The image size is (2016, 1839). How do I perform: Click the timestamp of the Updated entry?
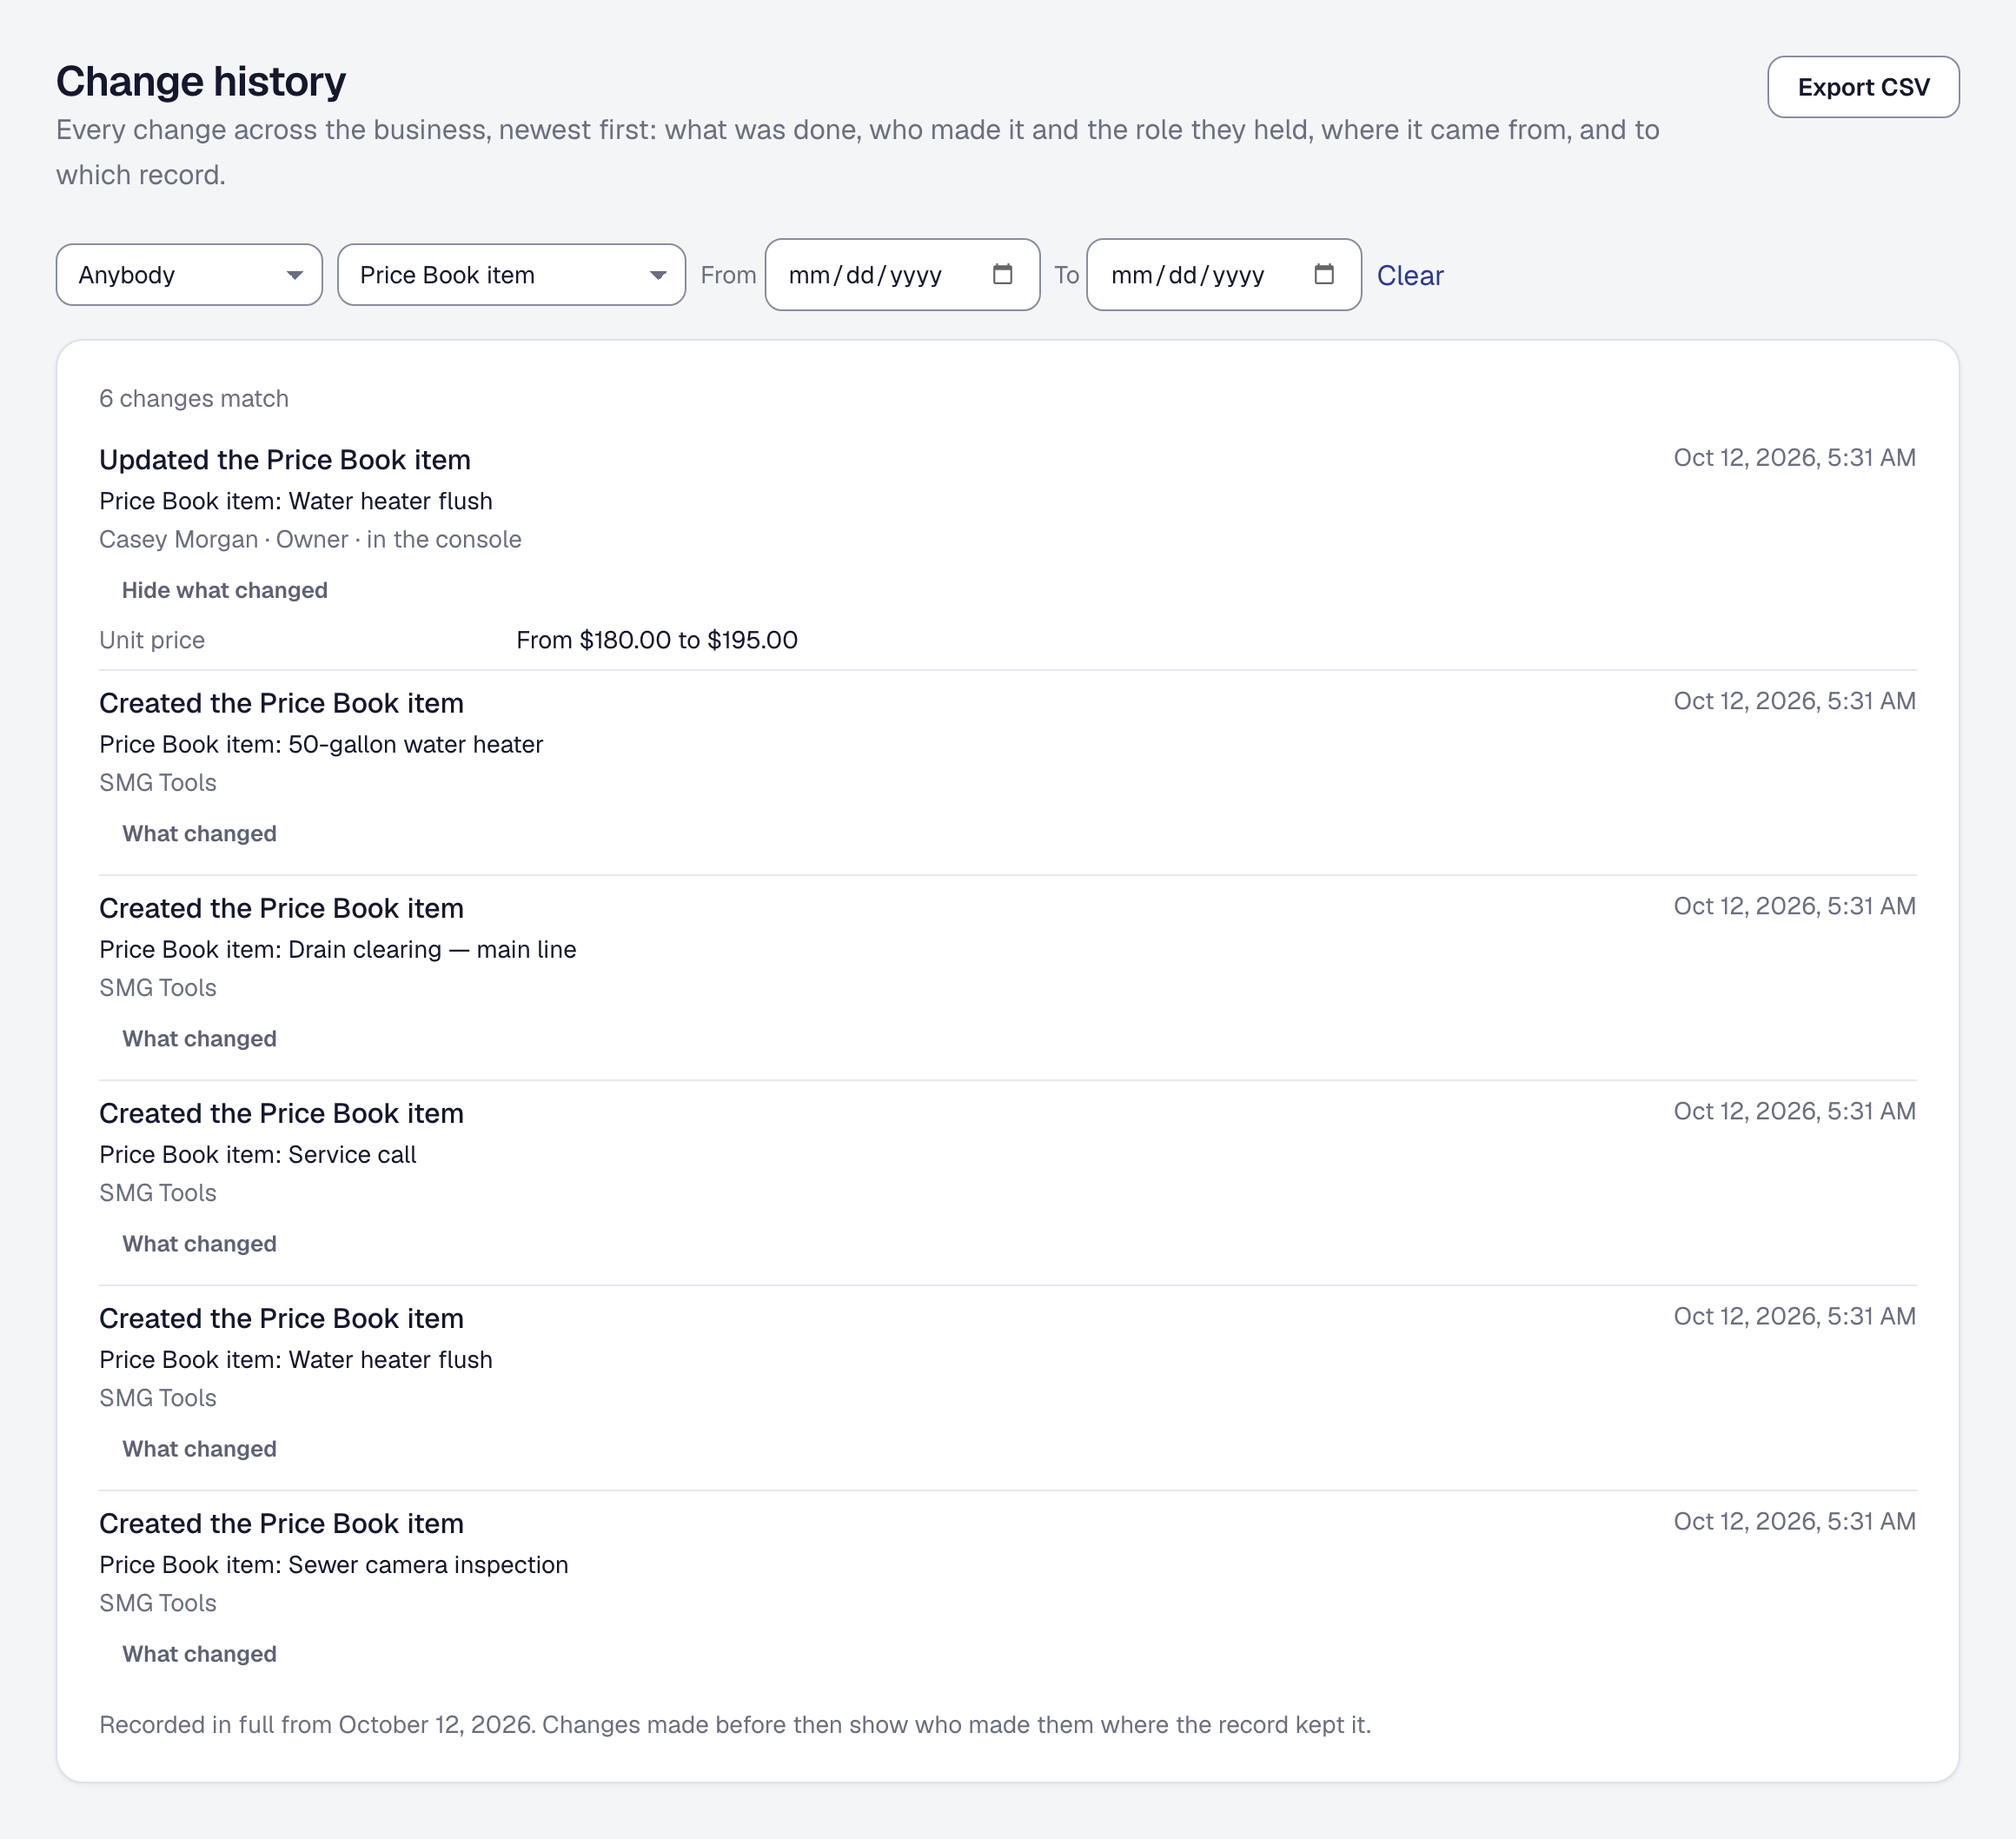tap(1794, 457)
